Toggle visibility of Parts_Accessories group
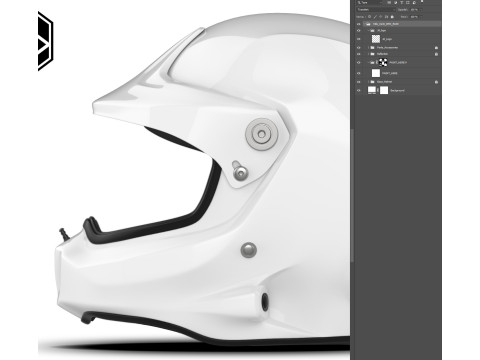Image resolution: width=480 pixels, height=360 pixels. point(359,48)
